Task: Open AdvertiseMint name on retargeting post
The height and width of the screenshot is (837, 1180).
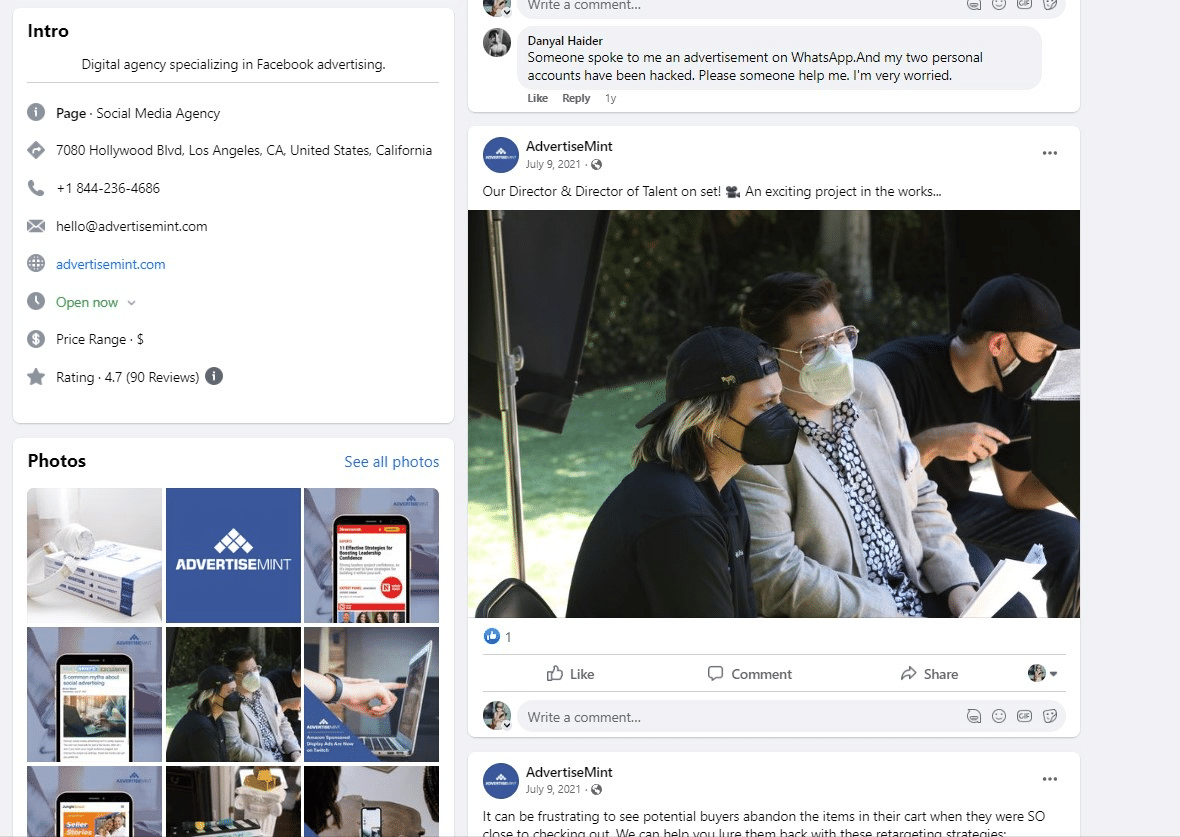Action: pyautogui.click(x=569, y=772)
